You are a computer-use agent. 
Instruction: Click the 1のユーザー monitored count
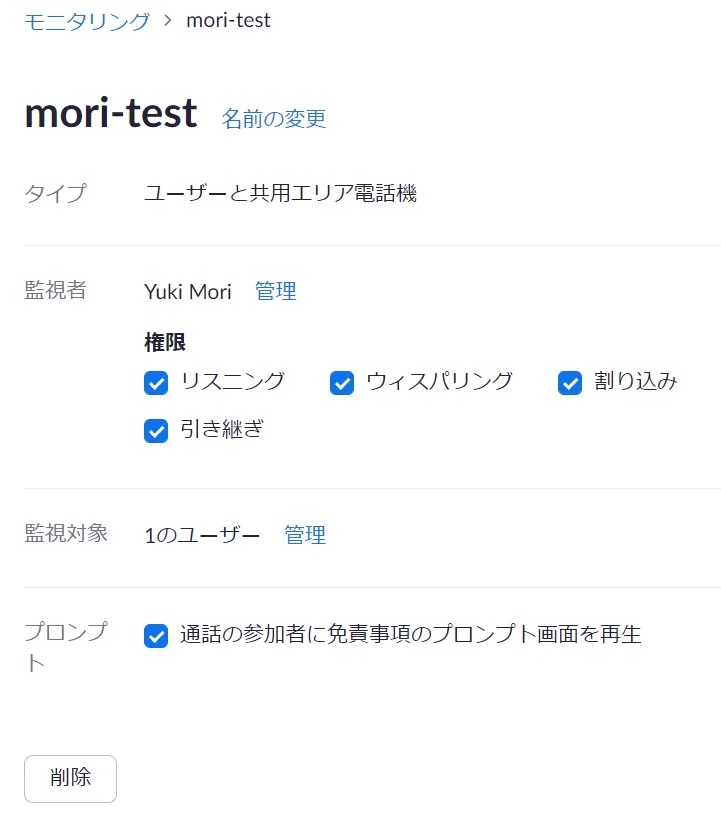202,535
